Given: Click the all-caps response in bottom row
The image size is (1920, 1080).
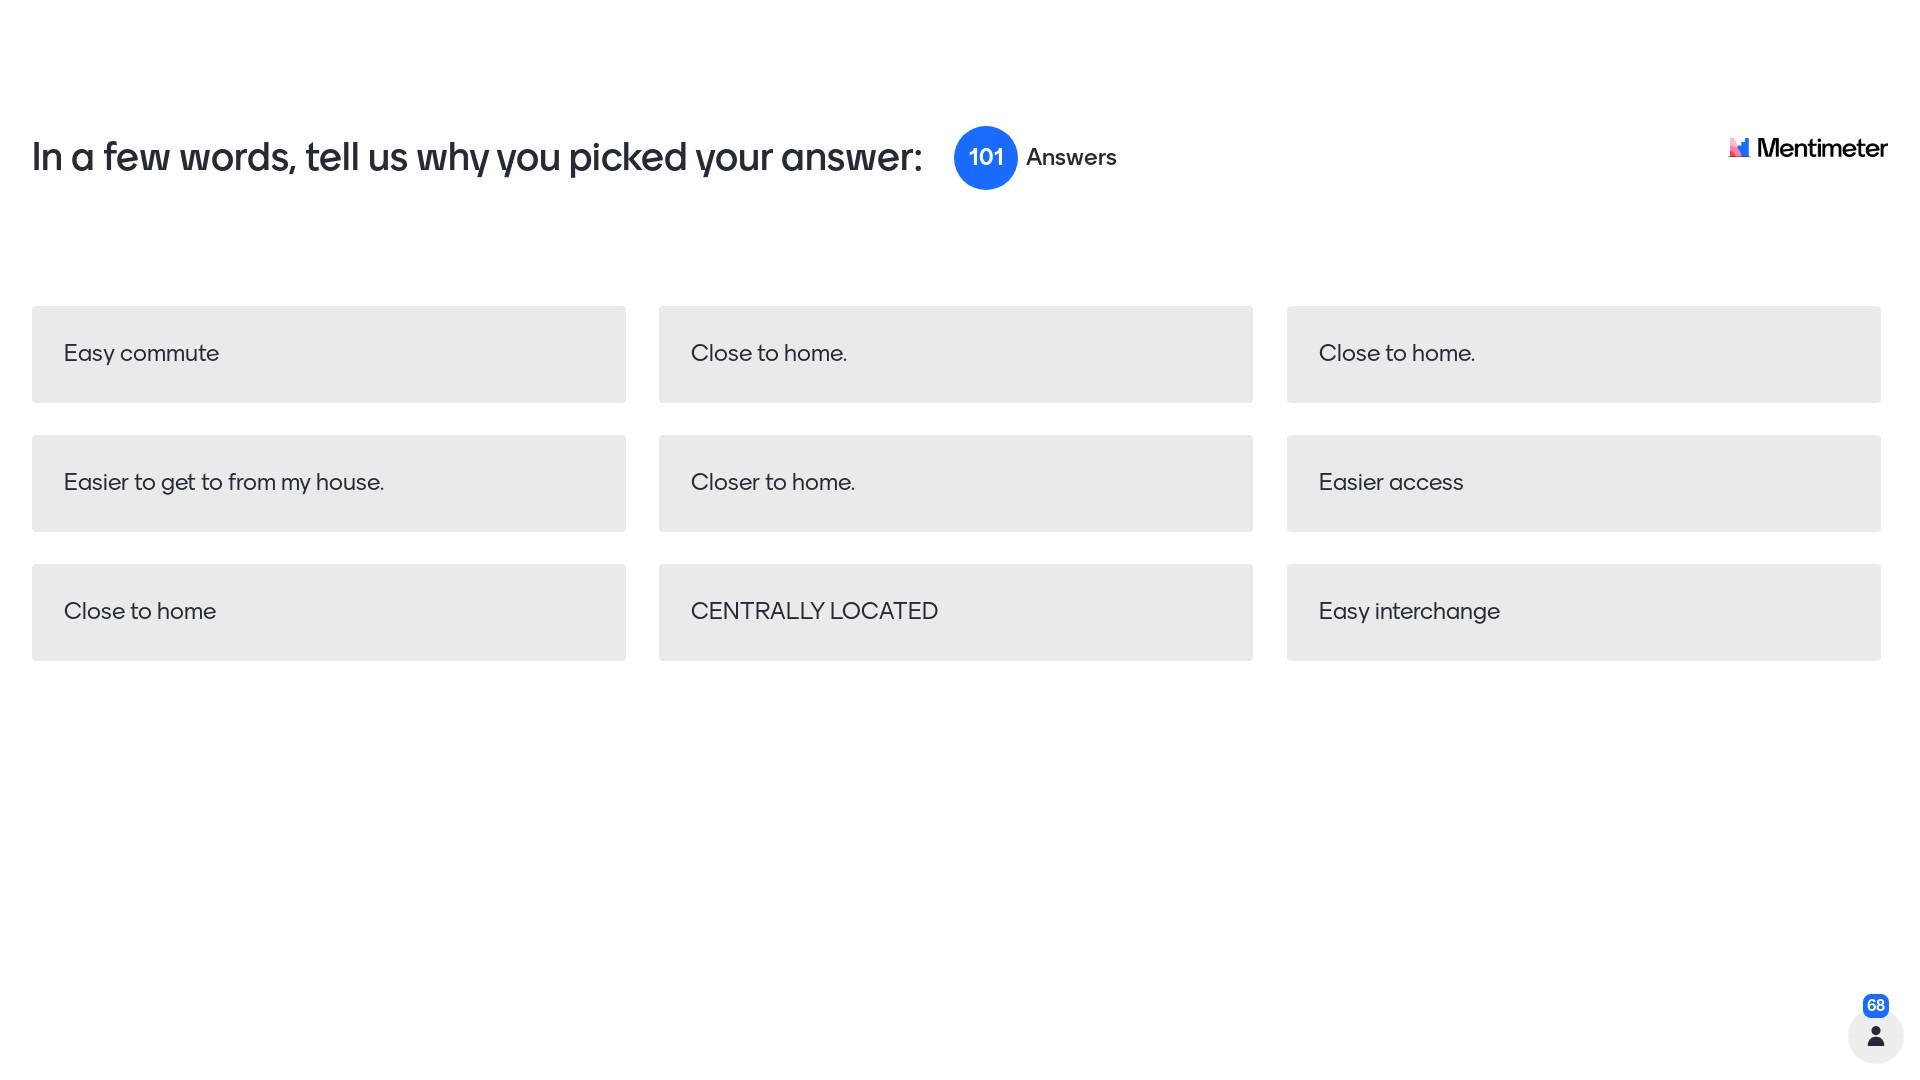Looking at the screenshot, I should tap(955, 612).
